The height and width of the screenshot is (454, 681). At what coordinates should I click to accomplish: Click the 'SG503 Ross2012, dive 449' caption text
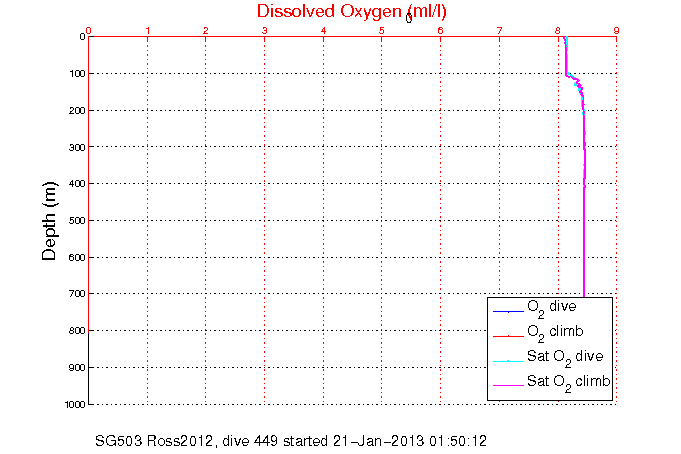click(x=186, y=441)
